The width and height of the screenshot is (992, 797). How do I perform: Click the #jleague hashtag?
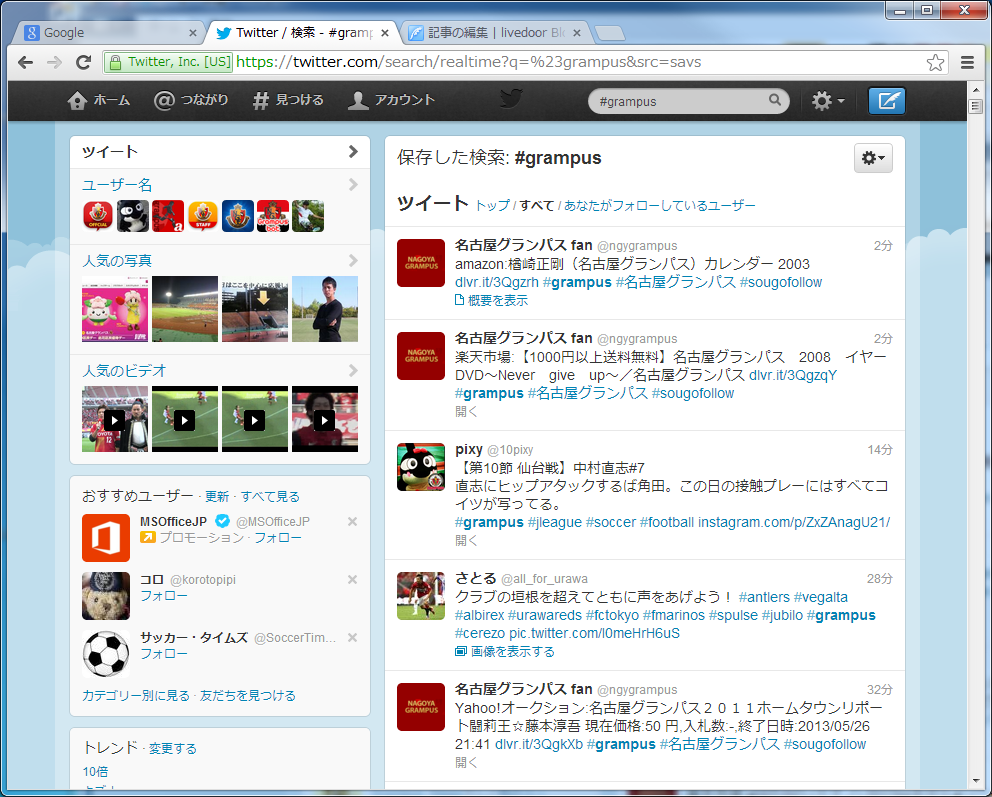(555, 522)
